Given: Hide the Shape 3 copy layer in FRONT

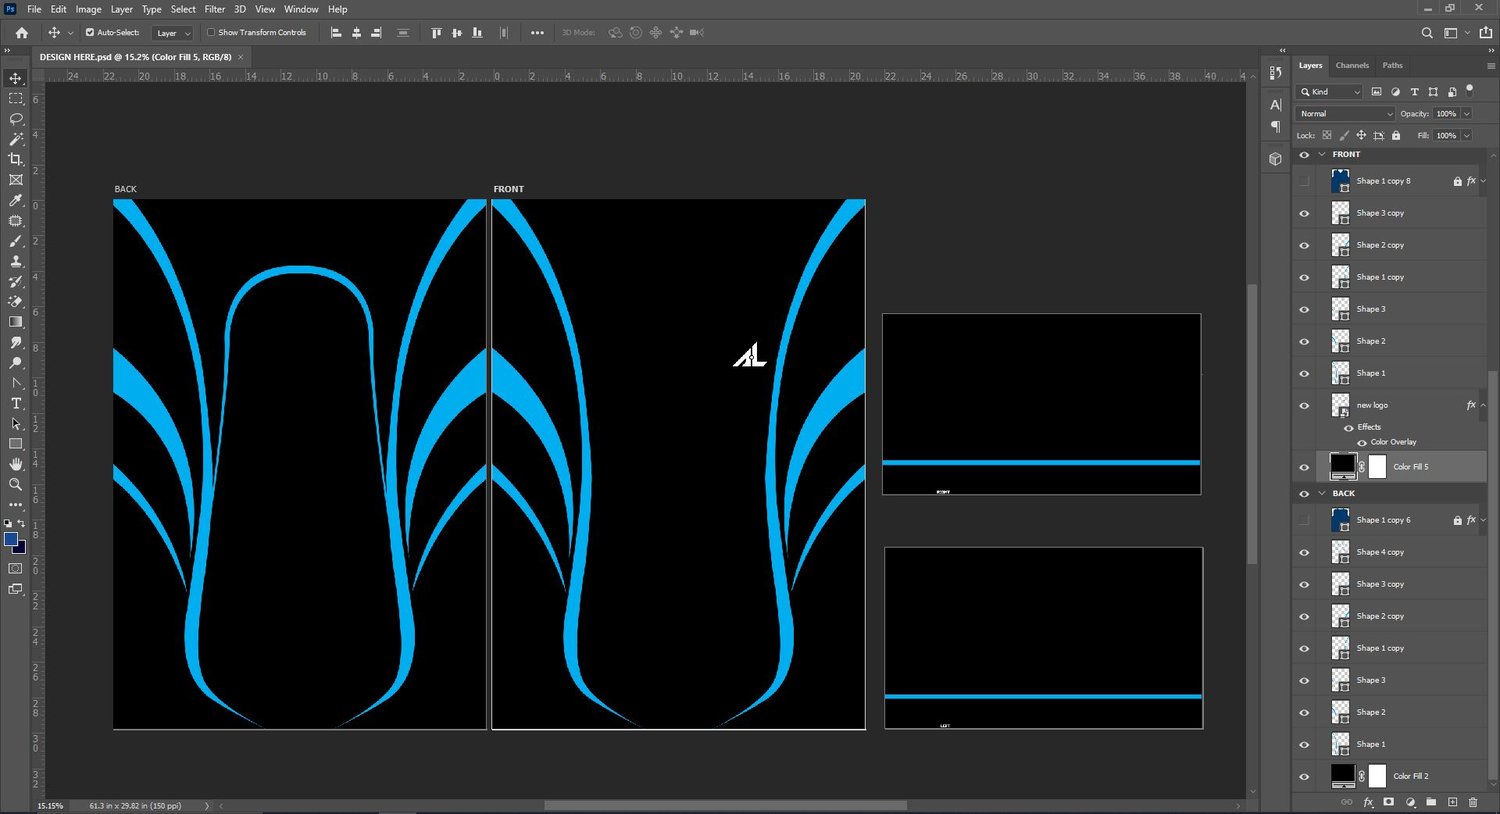Looking at the screenshot, I should pos(1304,213).
